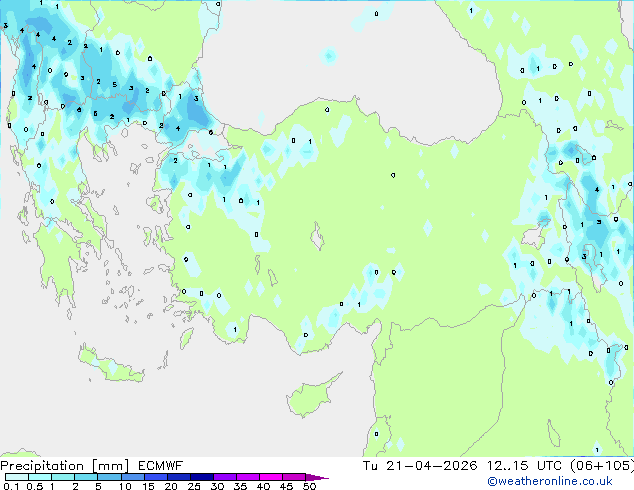Click legend scale label '25'
Viewport: 634px width, 490px height.
click(x=194, y=486)
